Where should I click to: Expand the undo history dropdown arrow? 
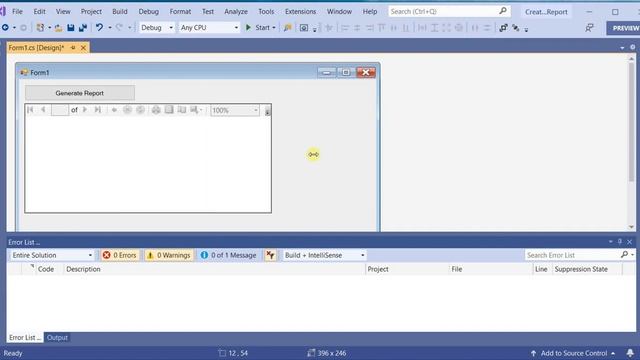109,28
